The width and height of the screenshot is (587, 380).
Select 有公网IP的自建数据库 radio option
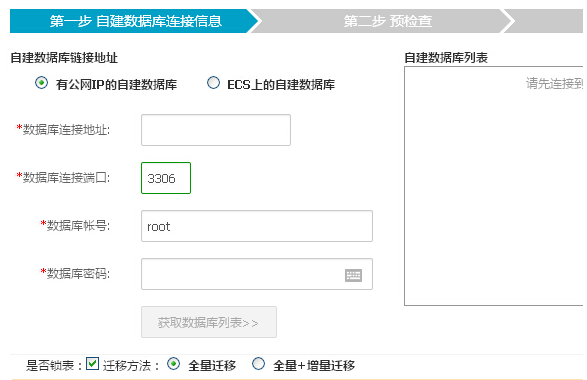(x=41, y=83)
